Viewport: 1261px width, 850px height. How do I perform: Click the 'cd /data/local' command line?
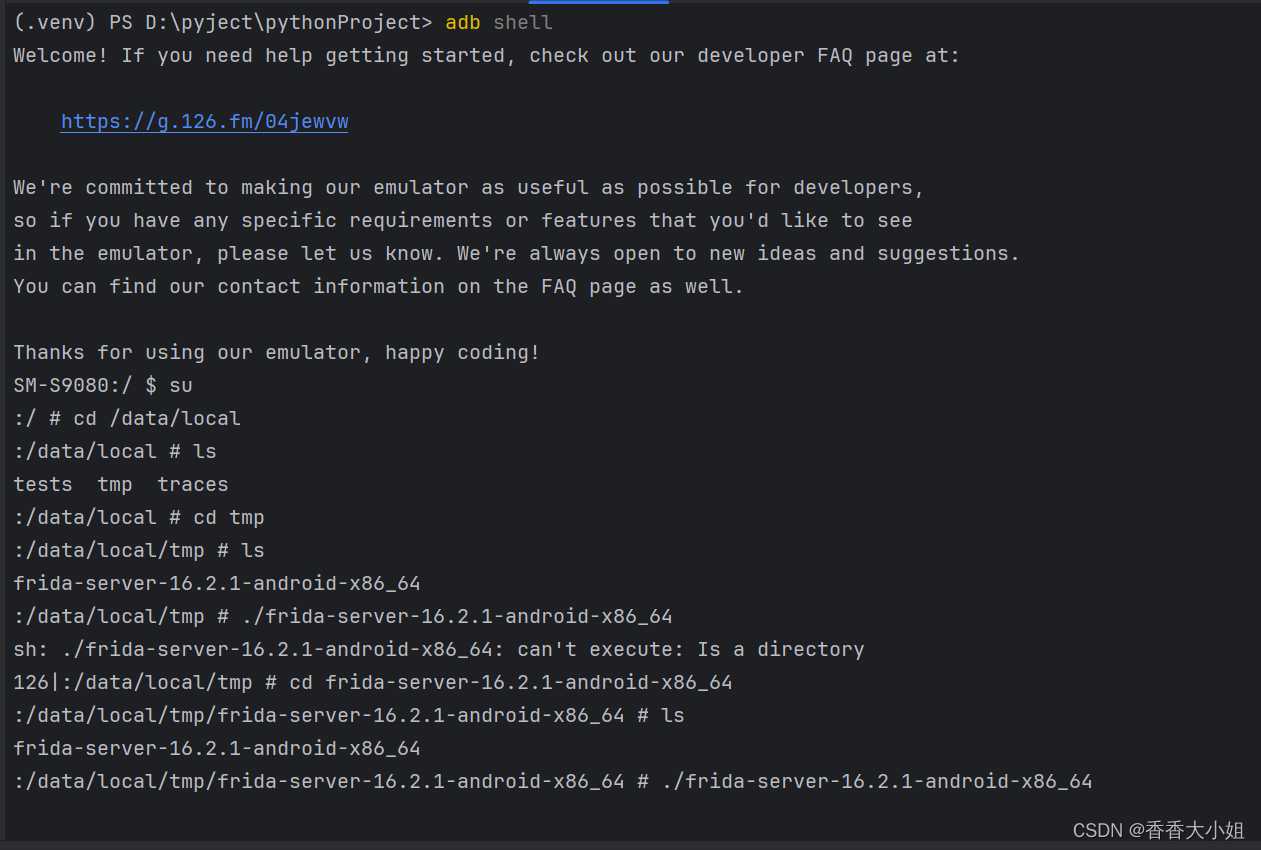pyautogui.click(x=157, y=418)
